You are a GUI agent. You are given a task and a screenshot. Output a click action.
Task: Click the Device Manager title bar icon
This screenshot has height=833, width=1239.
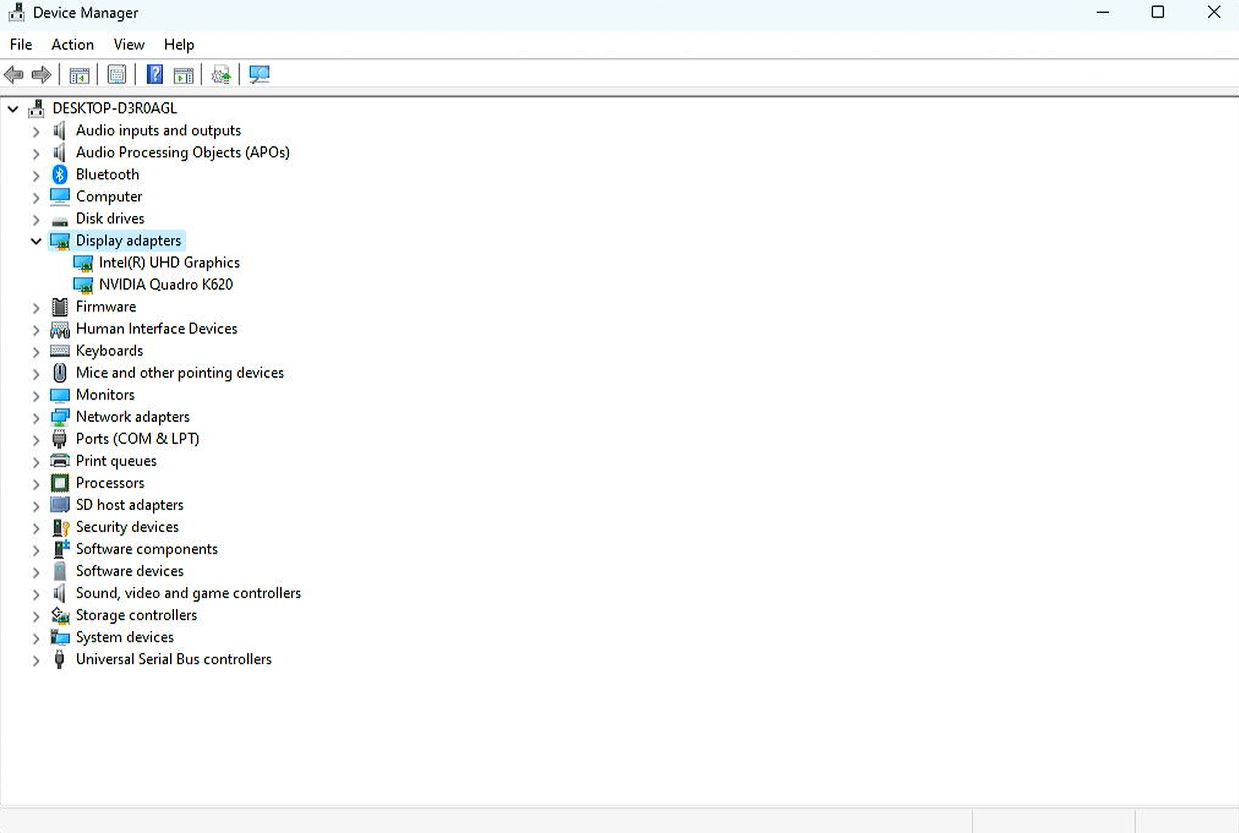click(x=16, y=13)
